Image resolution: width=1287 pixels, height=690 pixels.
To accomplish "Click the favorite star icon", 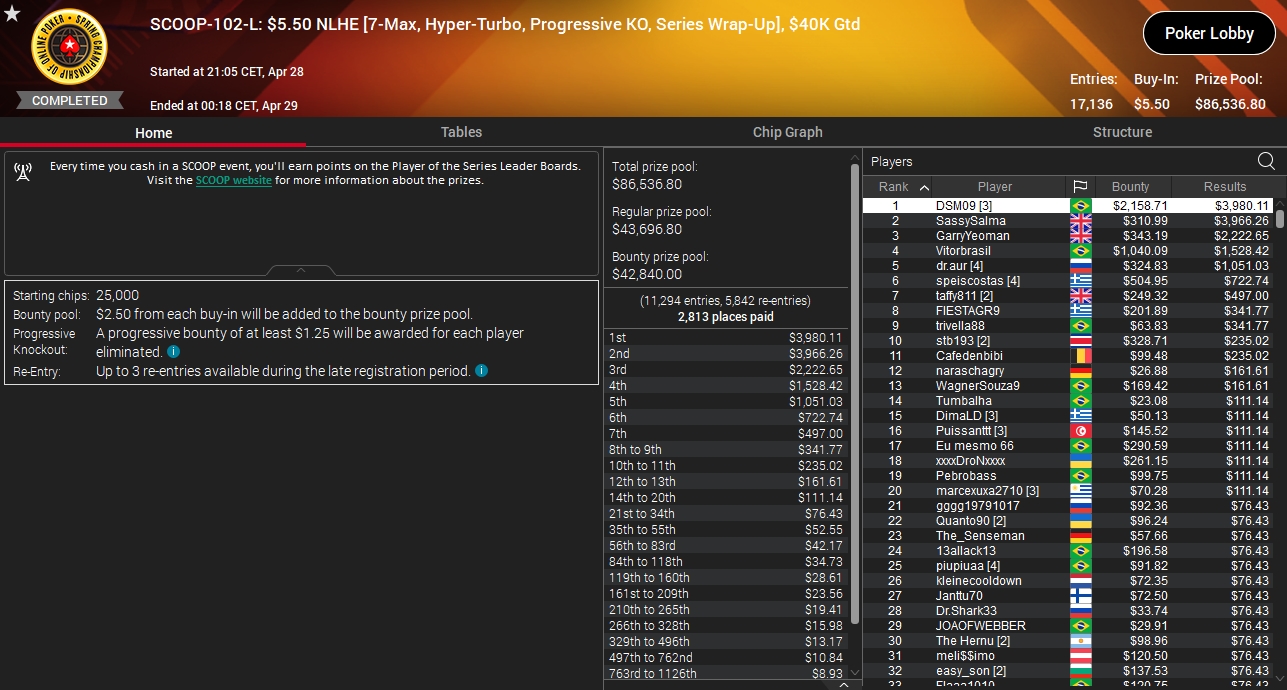I will coord(11,14).
